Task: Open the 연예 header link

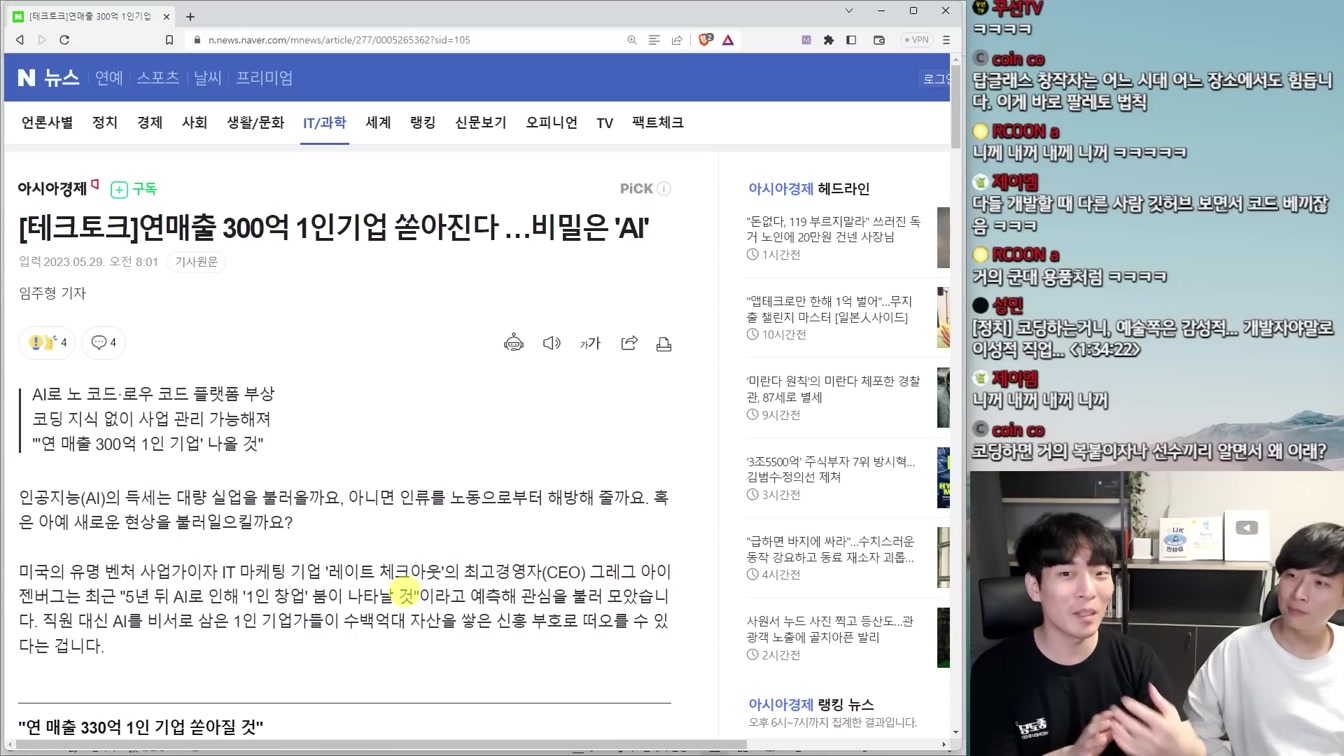Action: (108, 78)
